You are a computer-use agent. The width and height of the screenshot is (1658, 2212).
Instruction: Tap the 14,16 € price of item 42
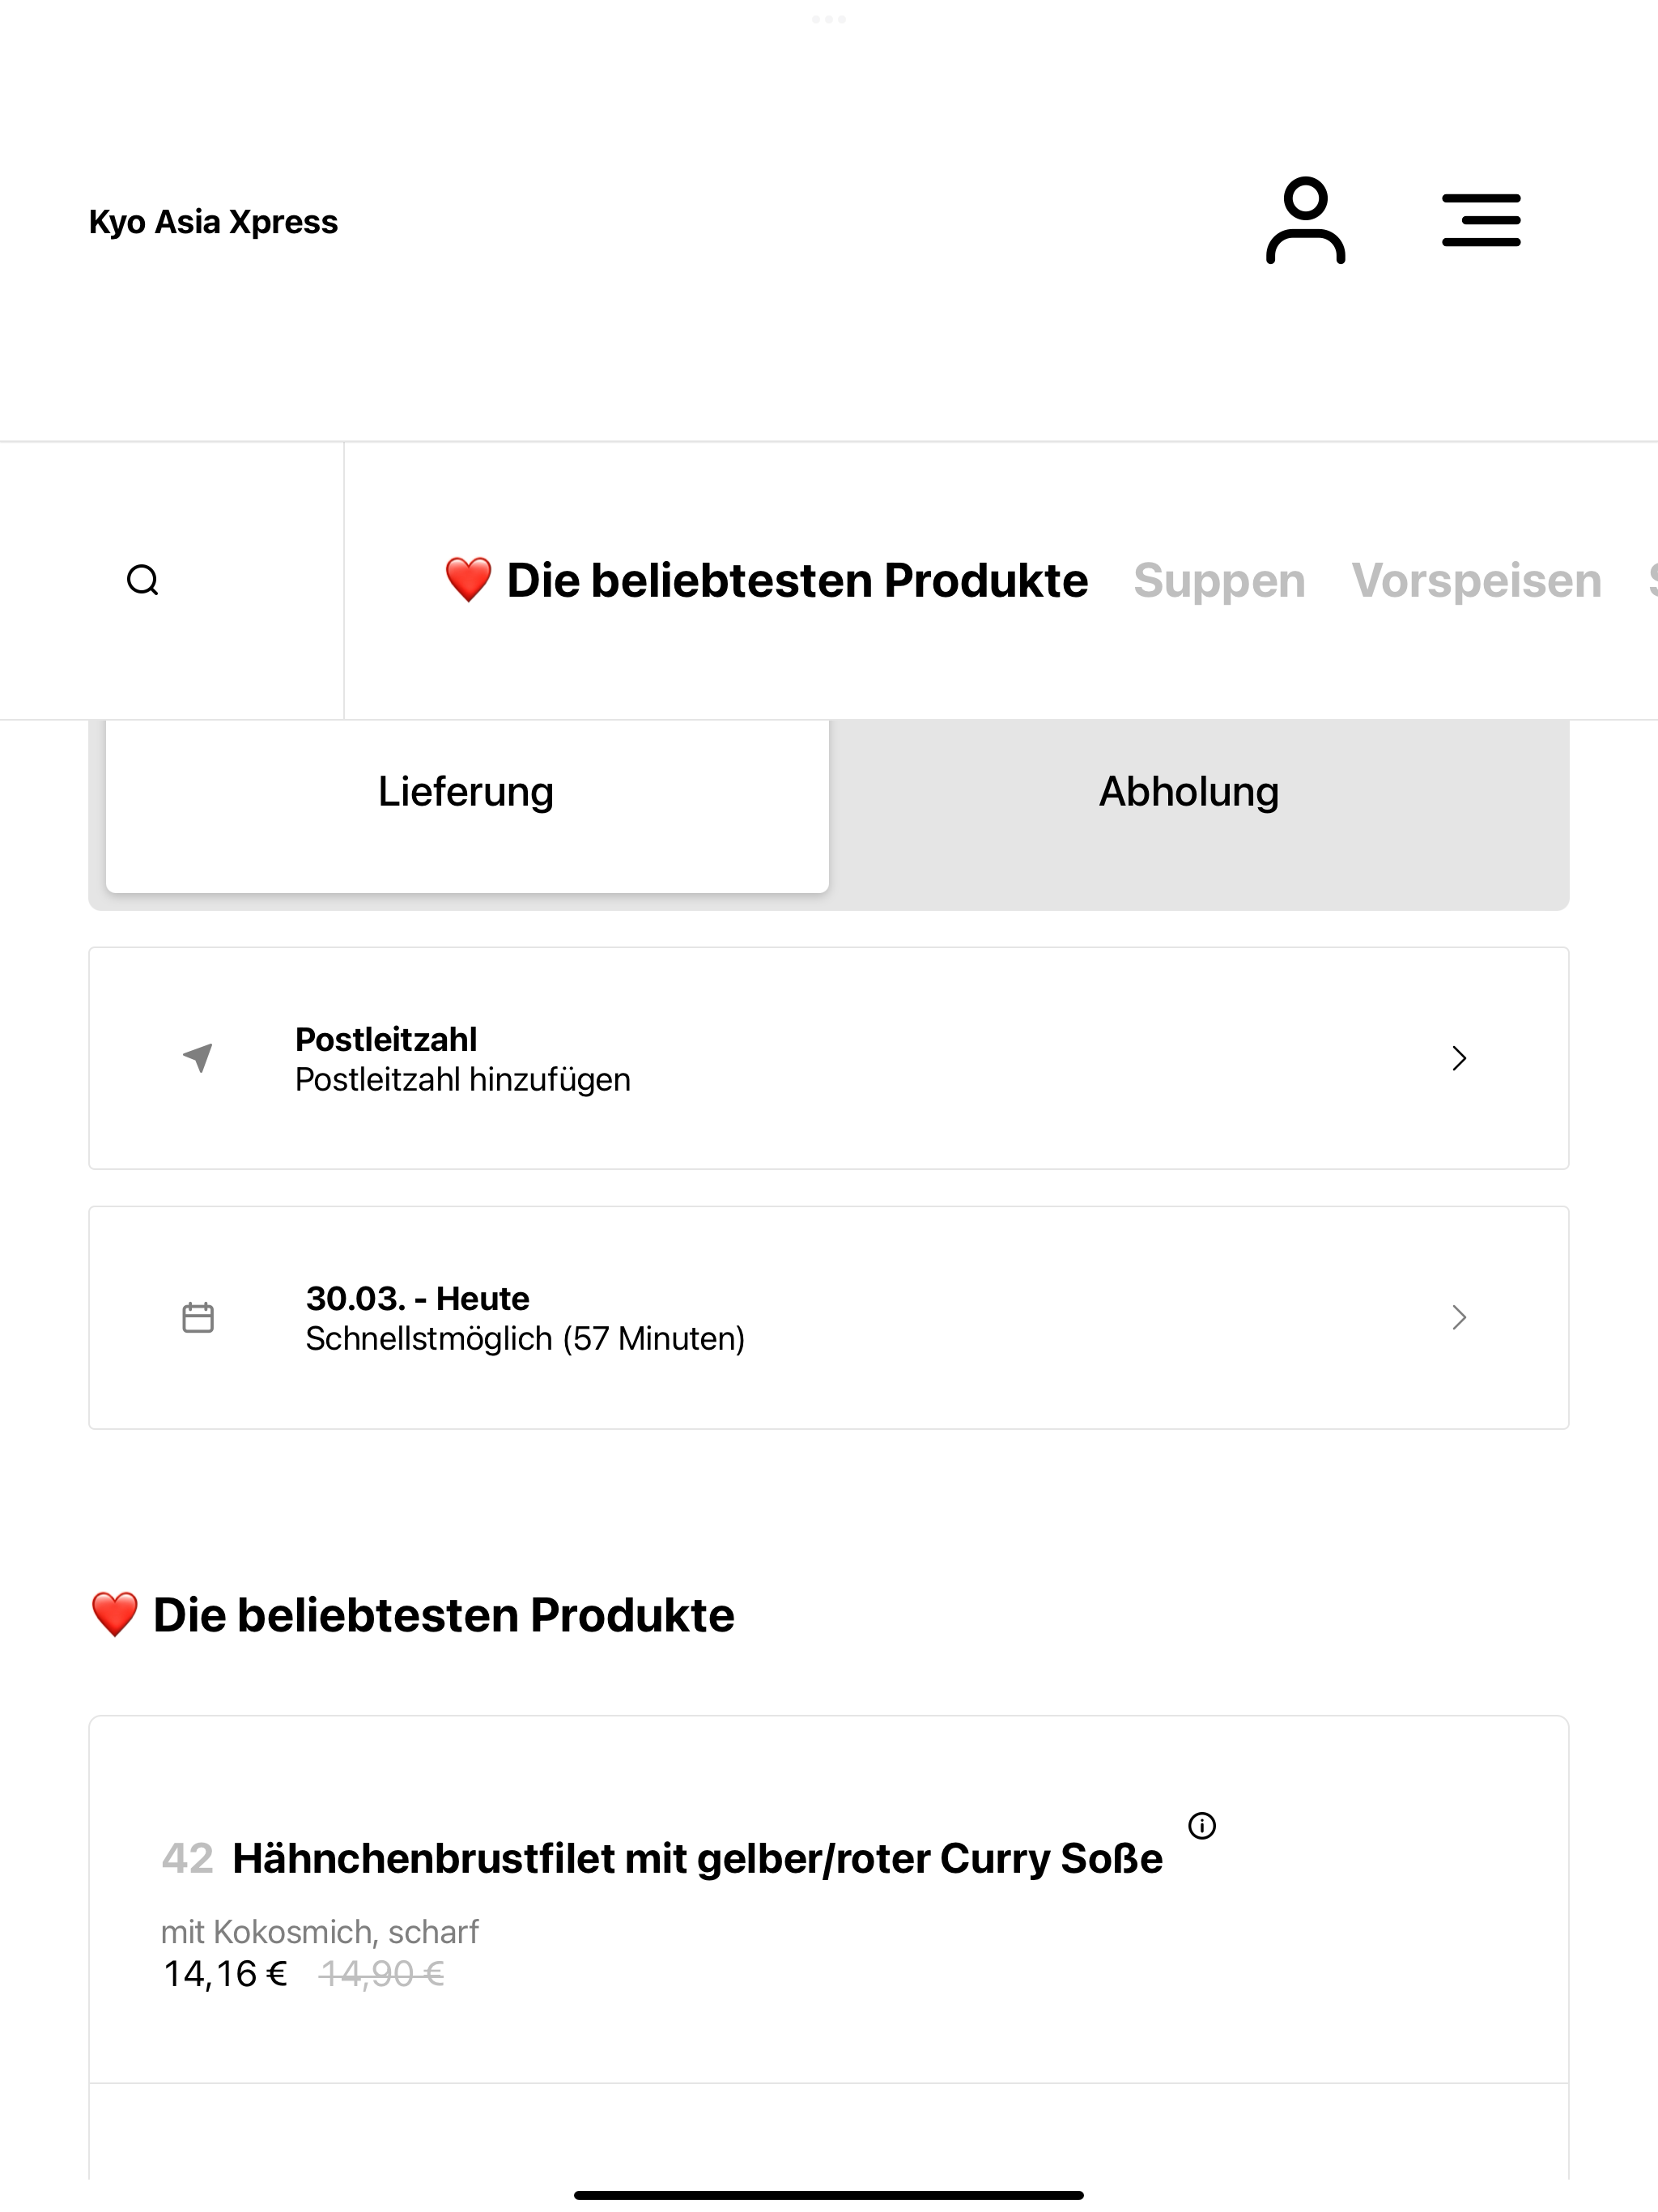coord(225,1974)
